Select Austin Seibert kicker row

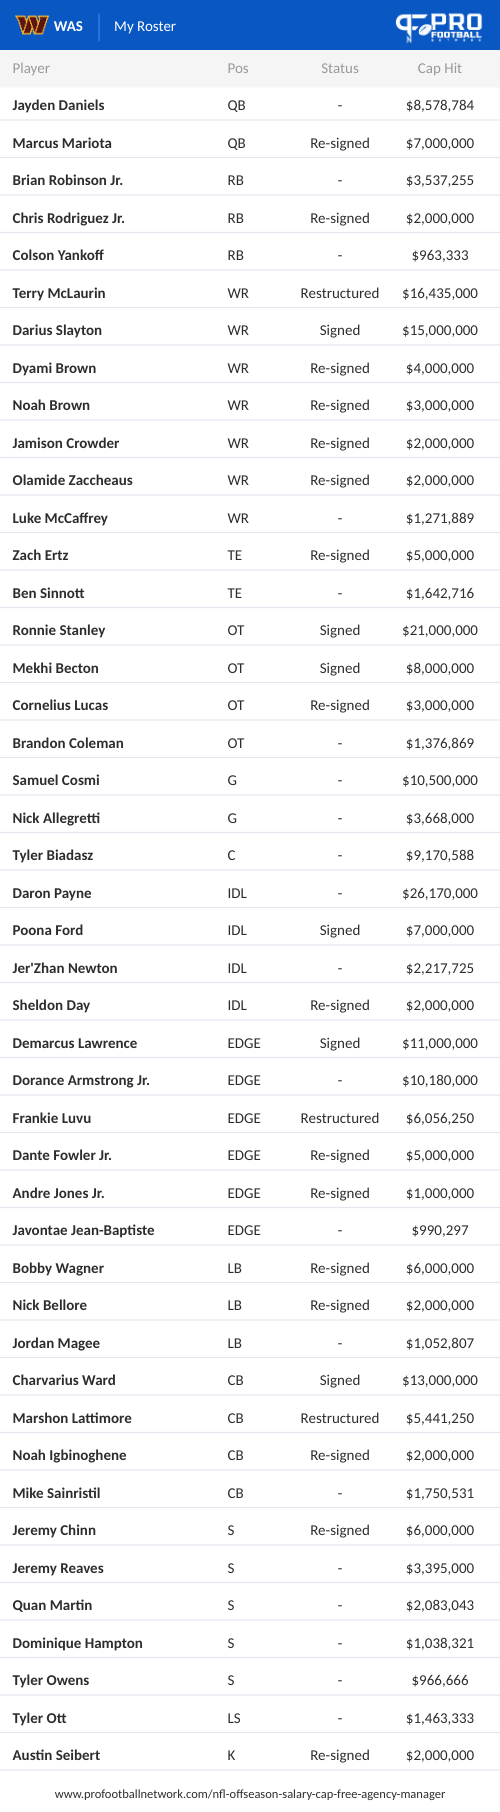pos(250,1755)
